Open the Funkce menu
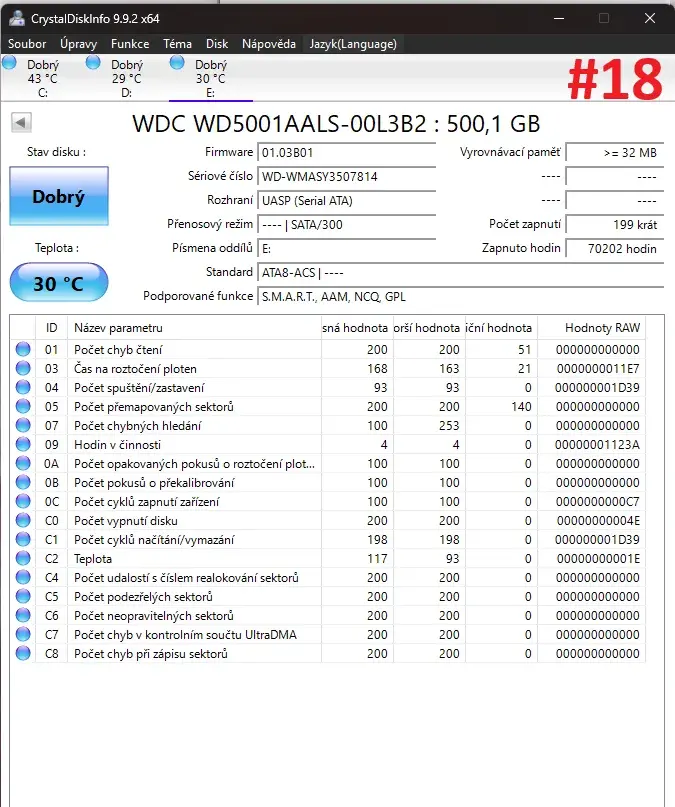Image resolution: width=675 pixels, height=807 pixels. (130, 44)
